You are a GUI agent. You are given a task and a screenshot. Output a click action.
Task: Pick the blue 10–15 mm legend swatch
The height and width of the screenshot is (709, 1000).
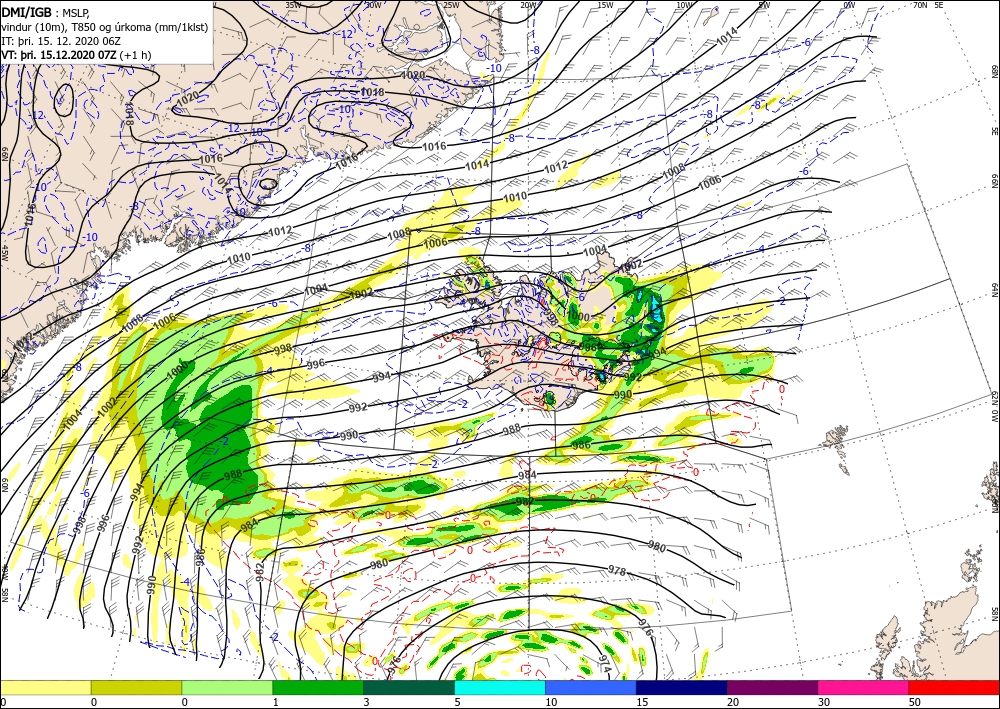coord(591,687)
